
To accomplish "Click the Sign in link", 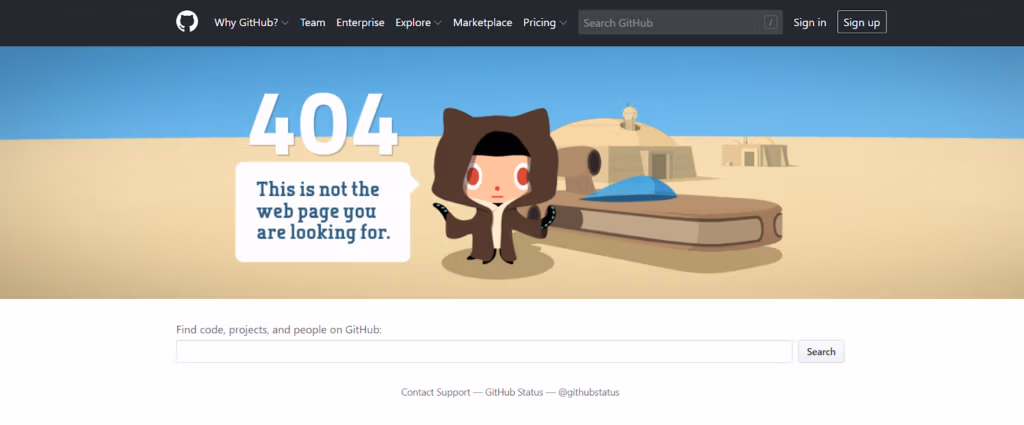I will tap(809, 22).
